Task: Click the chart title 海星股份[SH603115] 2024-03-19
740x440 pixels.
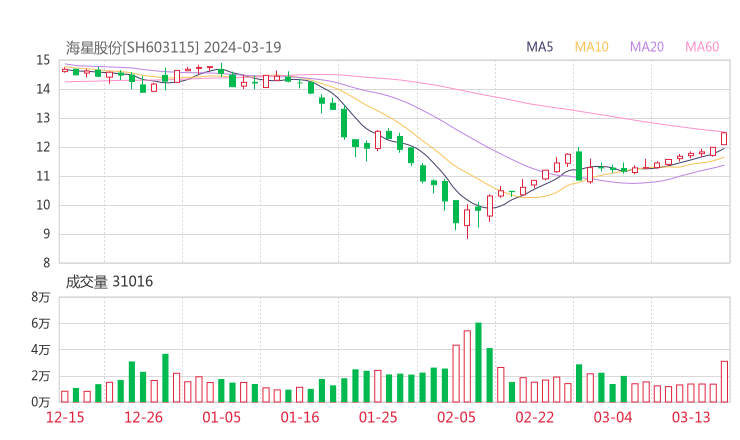Action: pos(173,47)
